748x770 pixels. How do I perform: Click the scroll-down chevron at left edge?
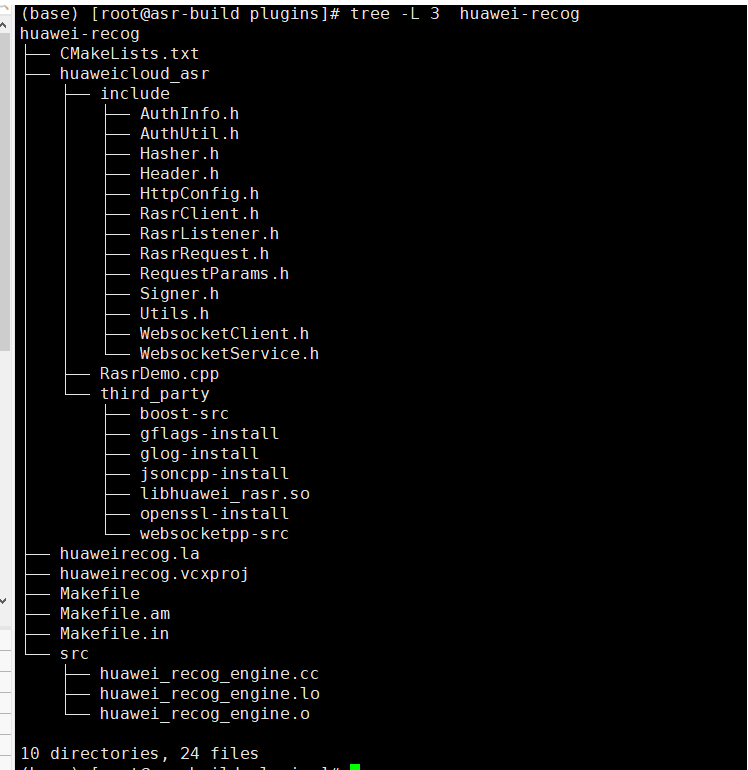5,600
